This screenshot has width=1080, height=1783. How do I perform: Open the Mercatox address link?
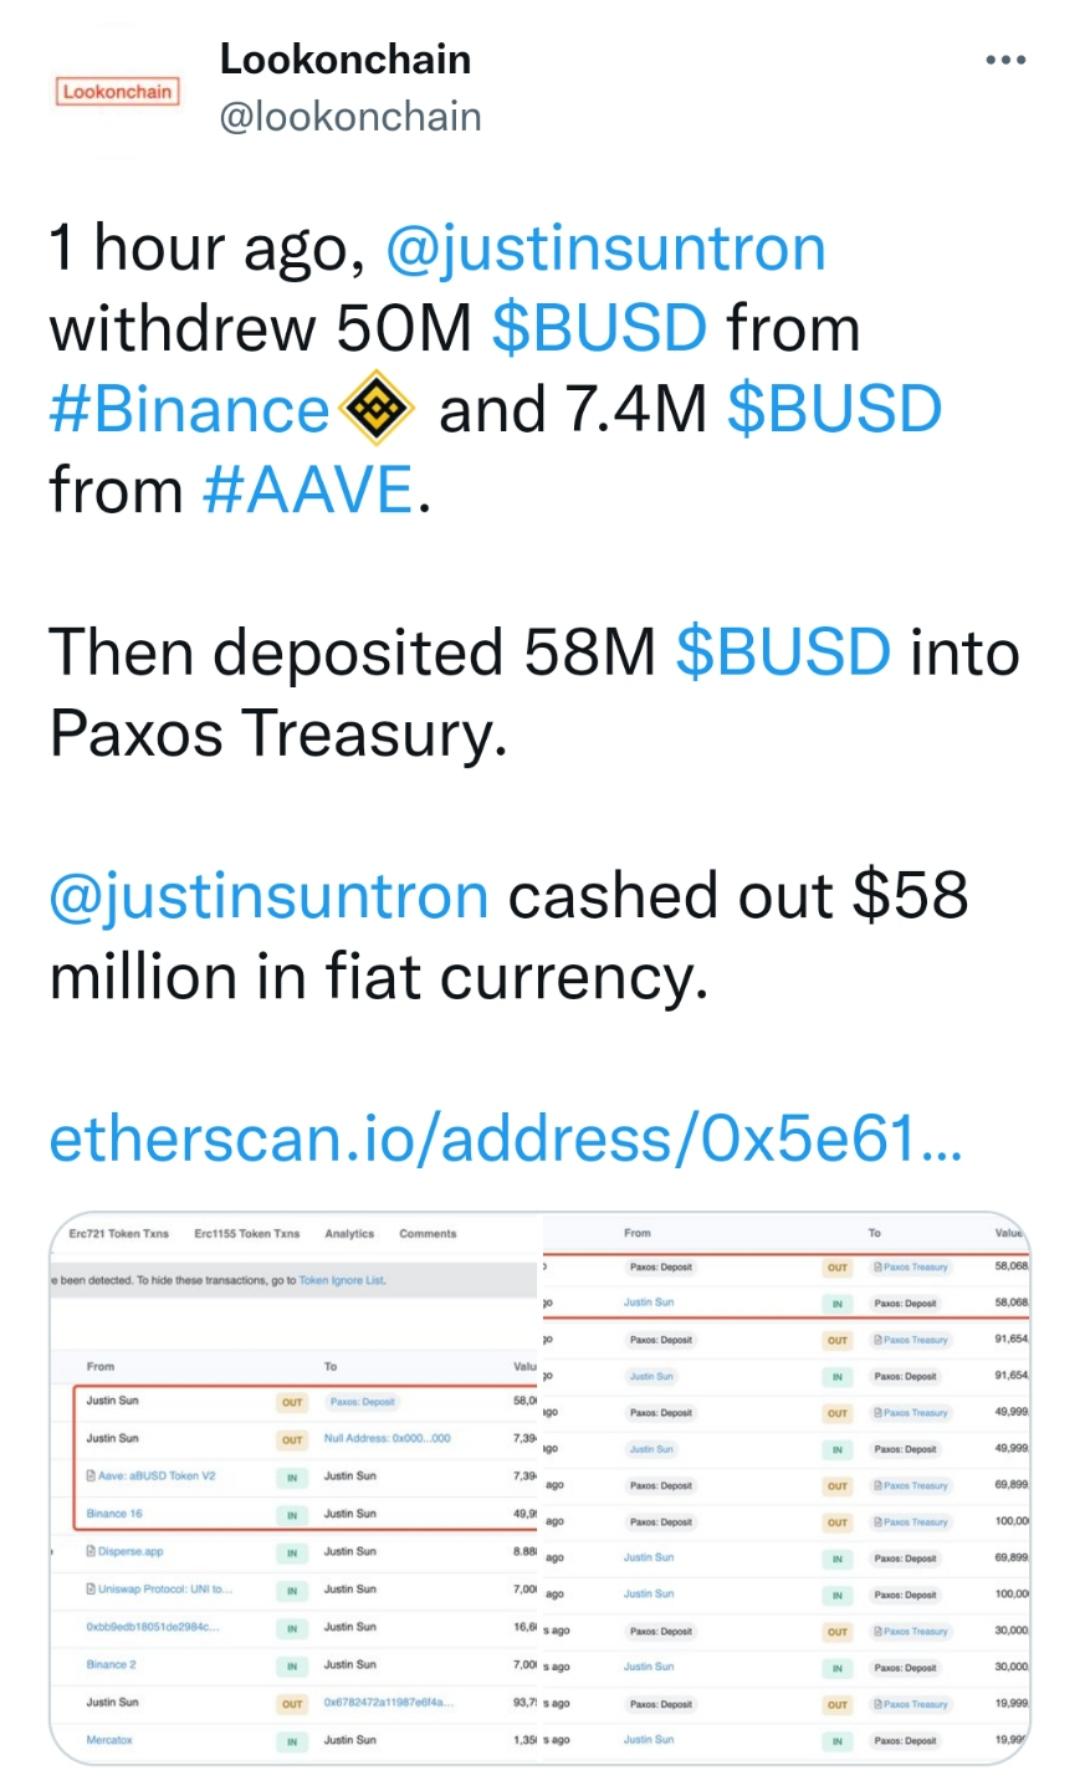tap(109, 1740)
